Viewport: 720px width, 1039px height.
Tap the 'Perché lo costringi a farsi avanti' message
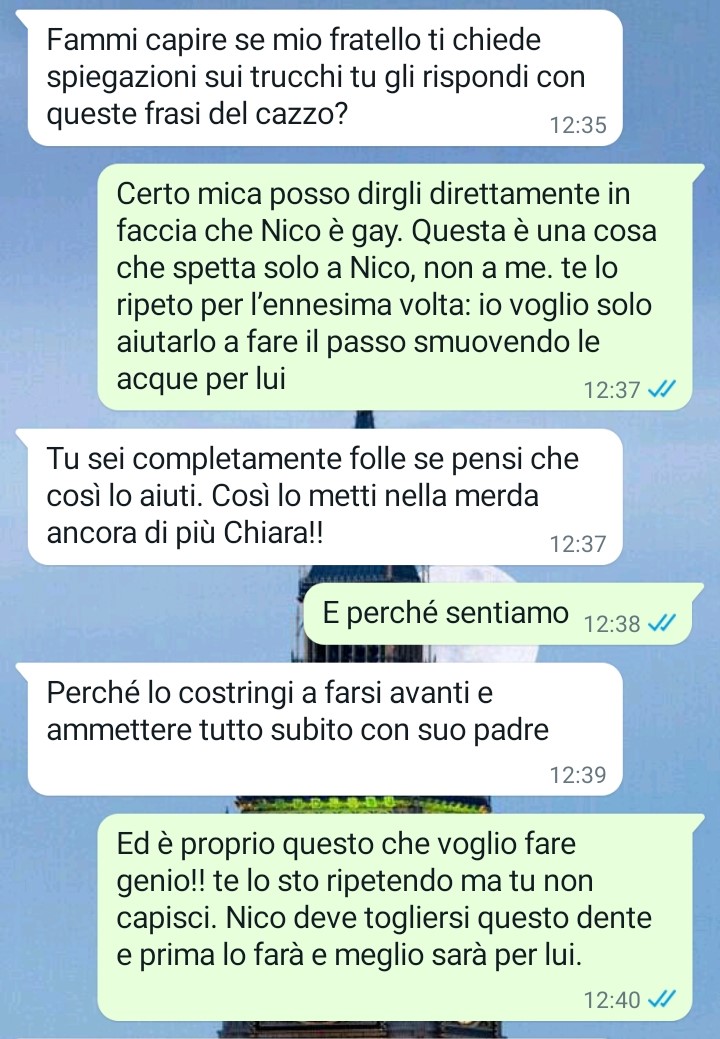click(325, 729)
